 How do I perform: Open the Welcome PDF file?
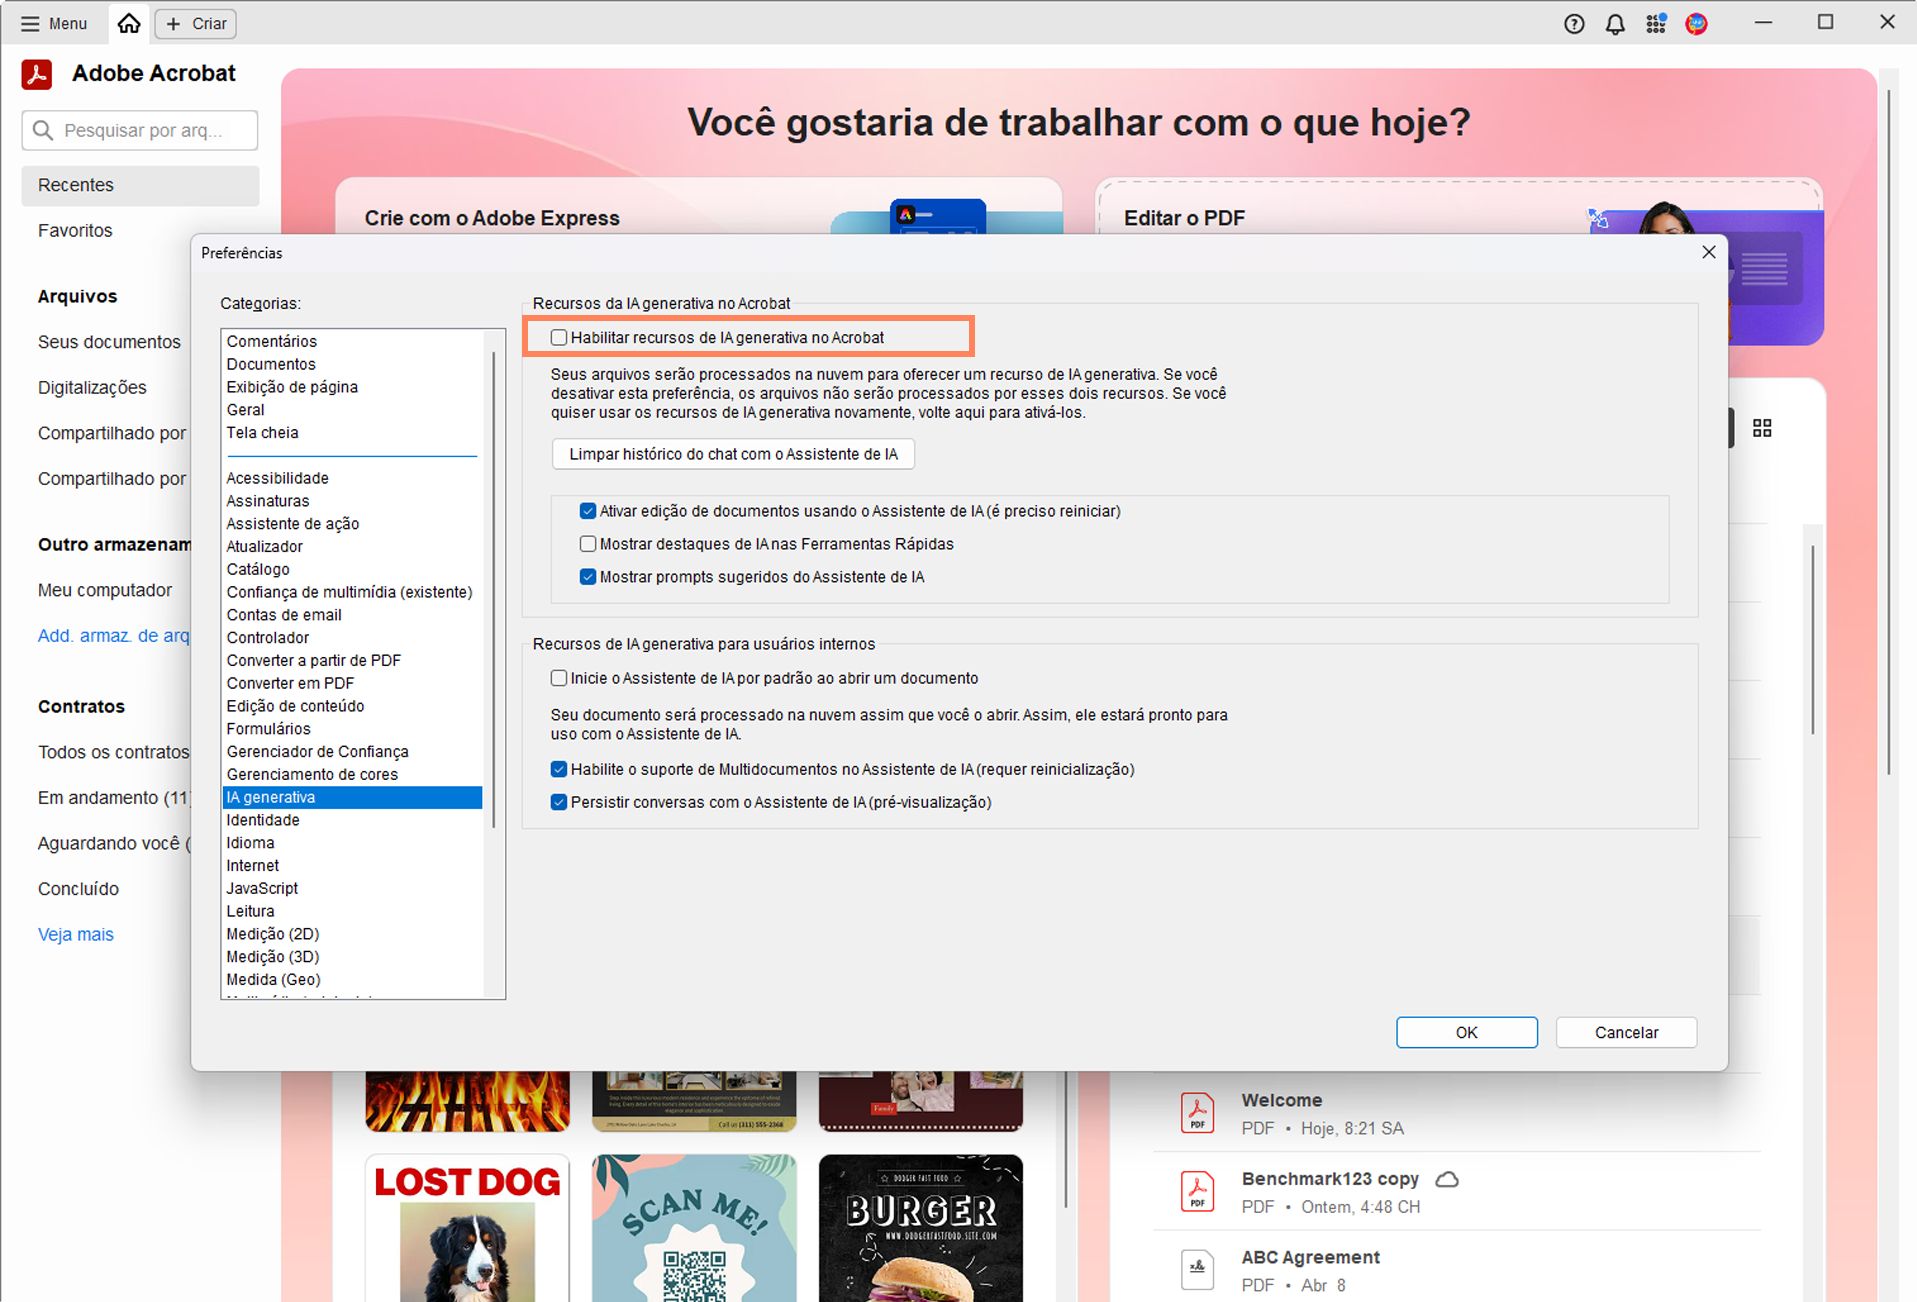(x=1457, y=1113)
